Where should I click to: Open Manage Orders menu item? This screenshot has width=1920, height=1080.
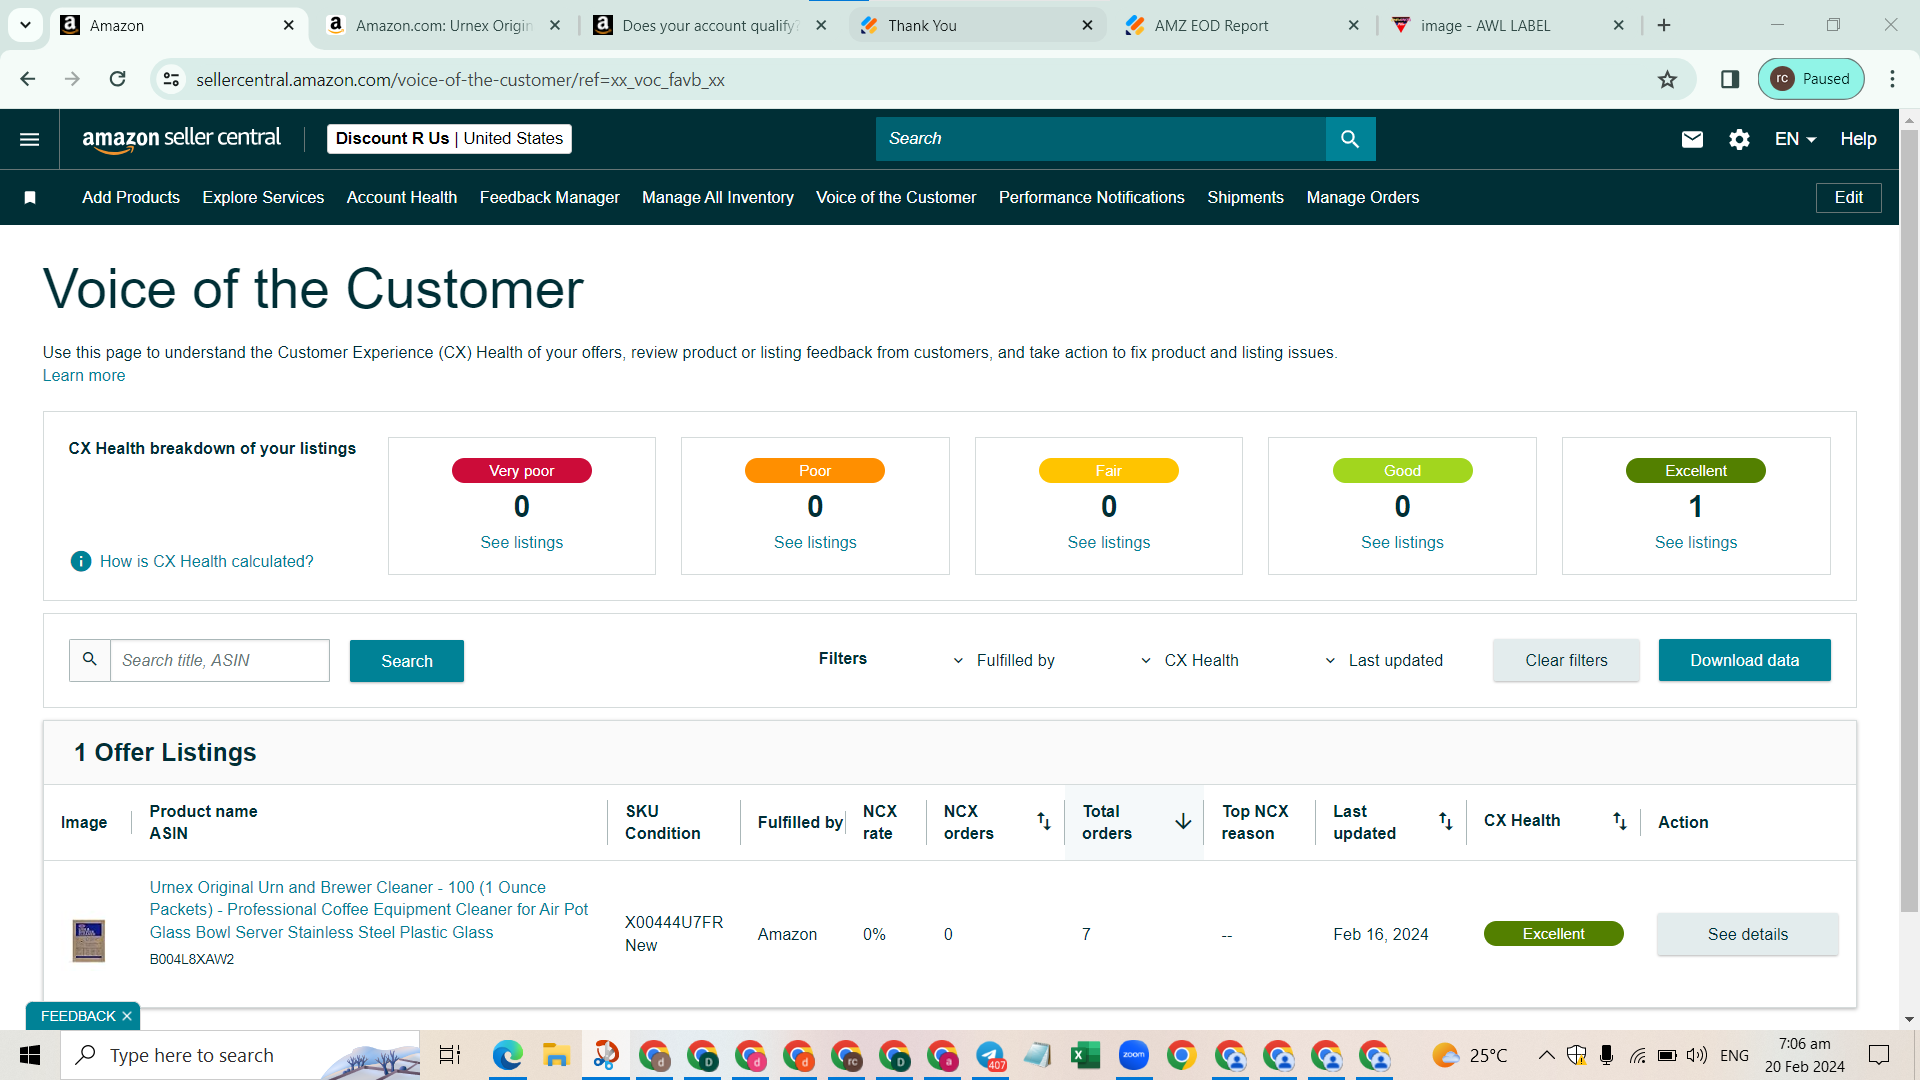[x=1363, y=198]
